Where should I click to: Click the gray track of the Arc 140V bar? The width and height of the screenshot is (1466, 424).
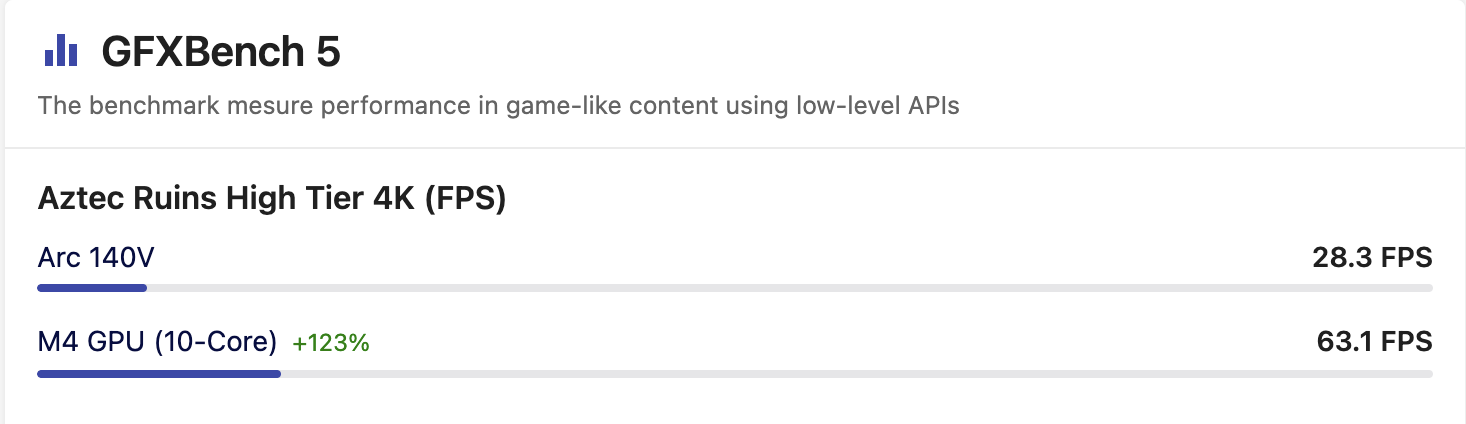[790, 288]
